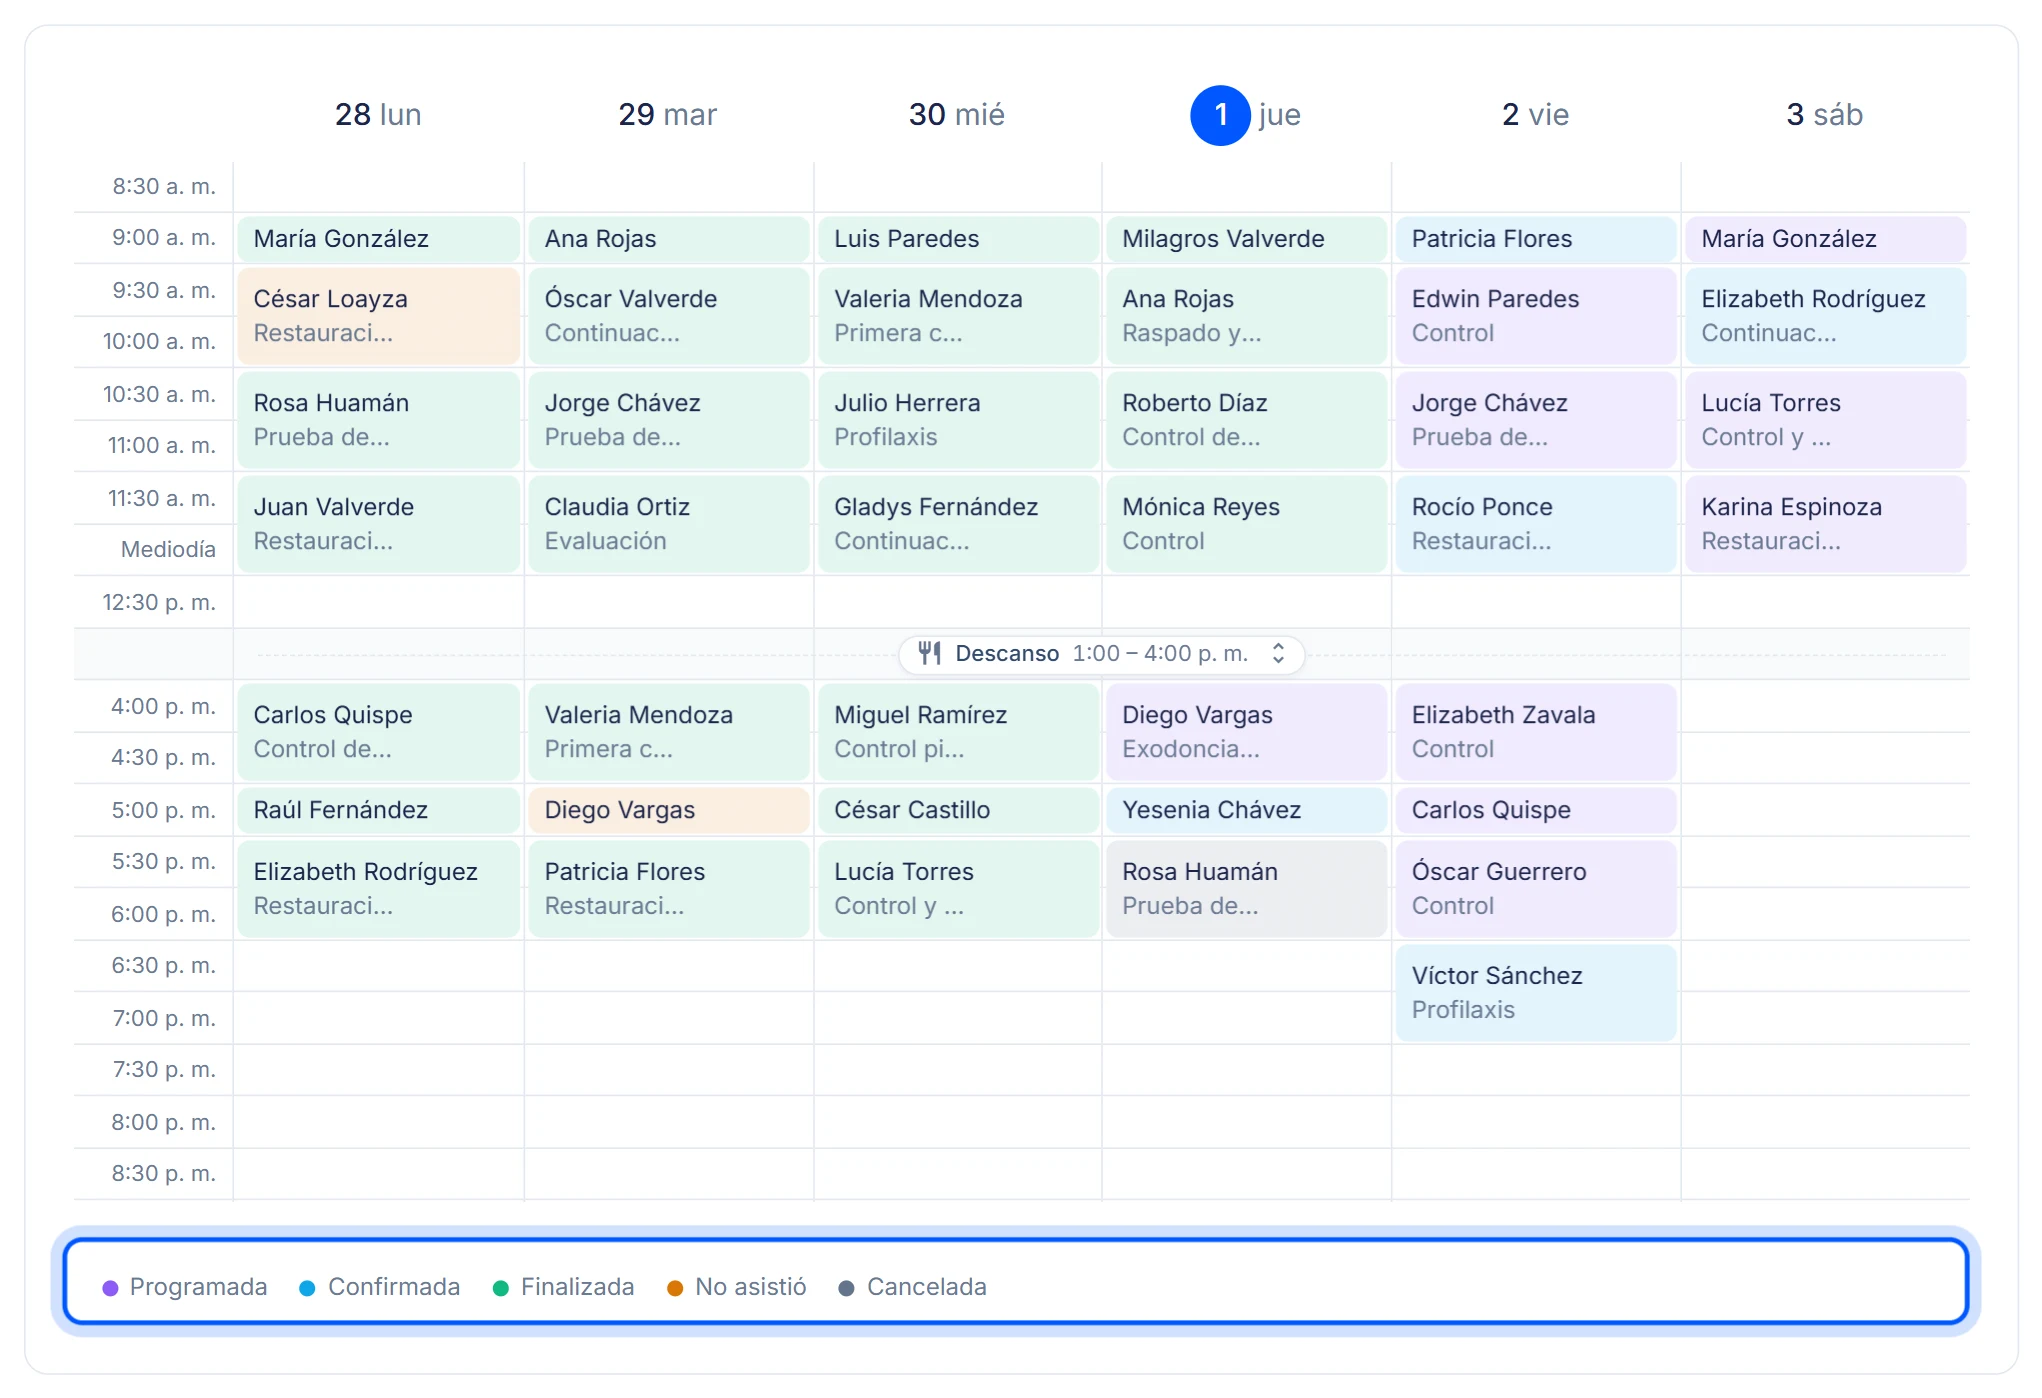Click the purple Programada legend dot
The width and height of the screenshot is (2042, 1398).
[110, 1288]
